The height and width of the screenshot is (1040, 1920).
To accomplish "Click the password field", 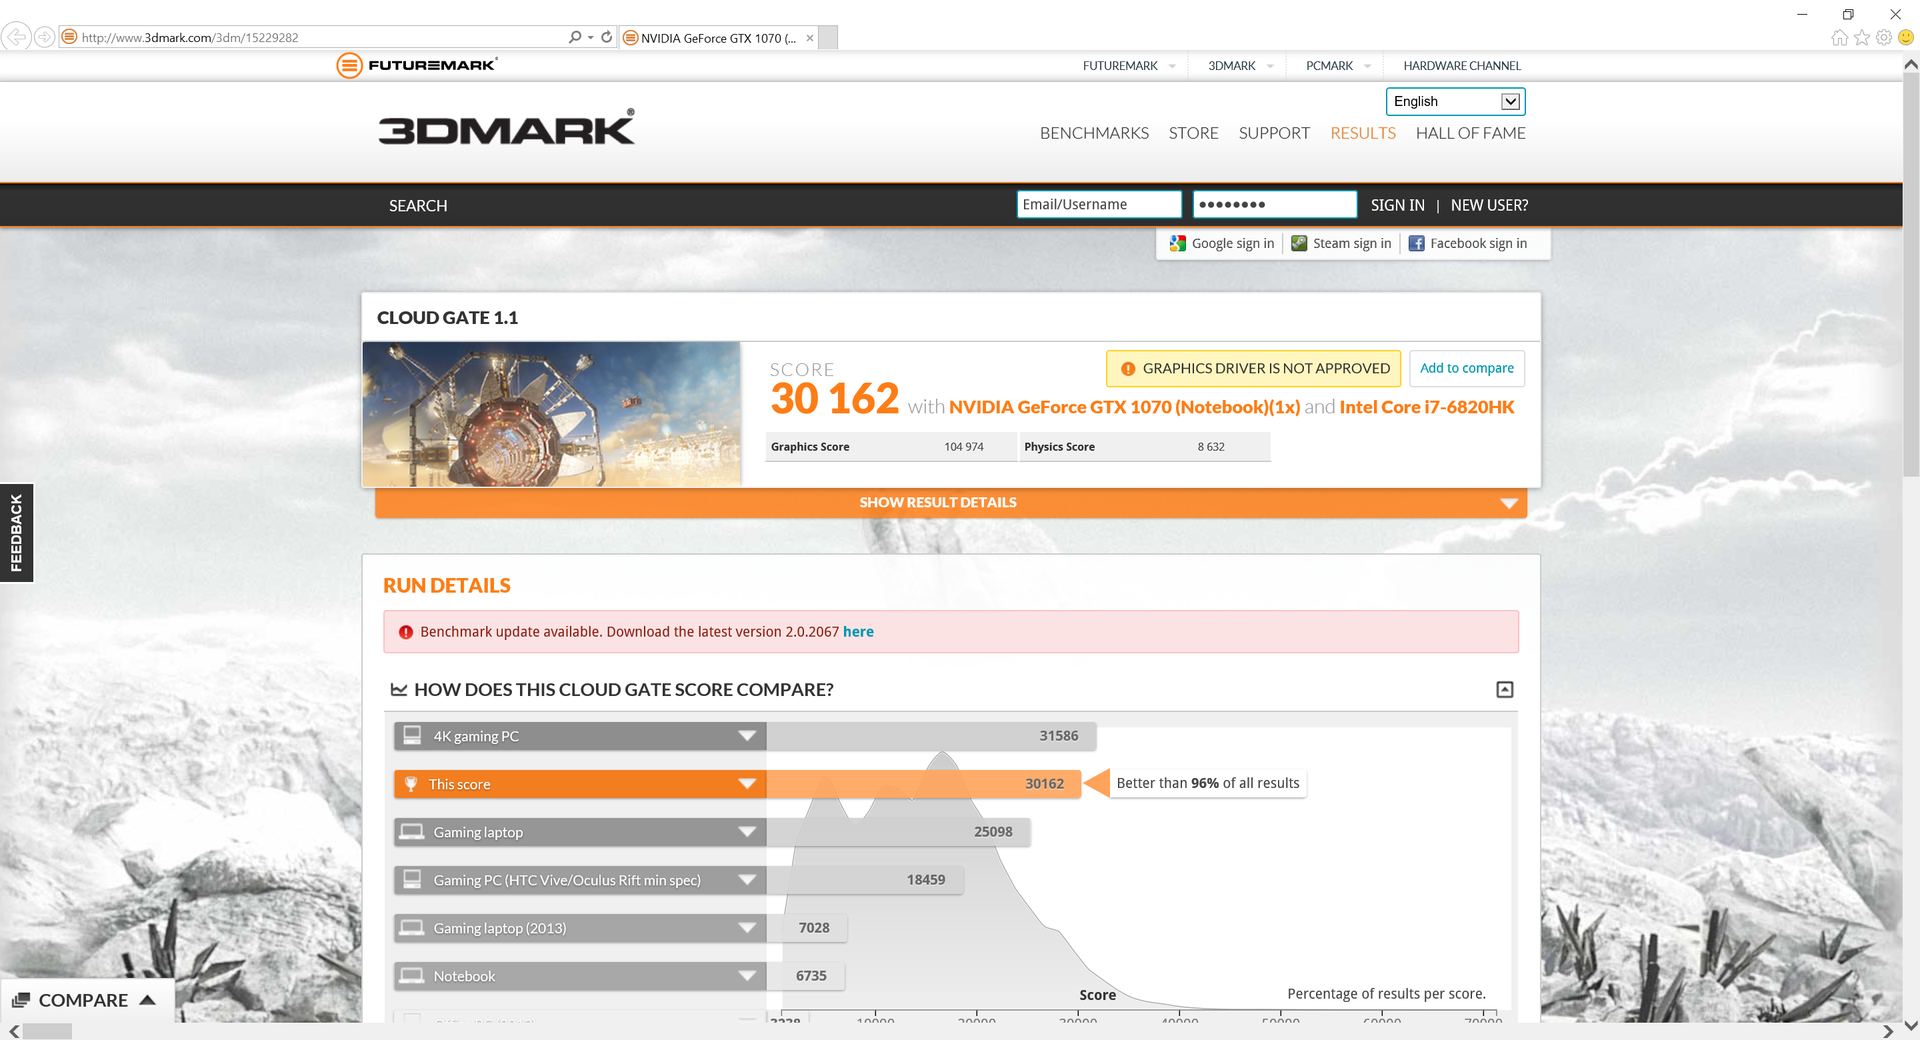I will tap(1275, 204).
